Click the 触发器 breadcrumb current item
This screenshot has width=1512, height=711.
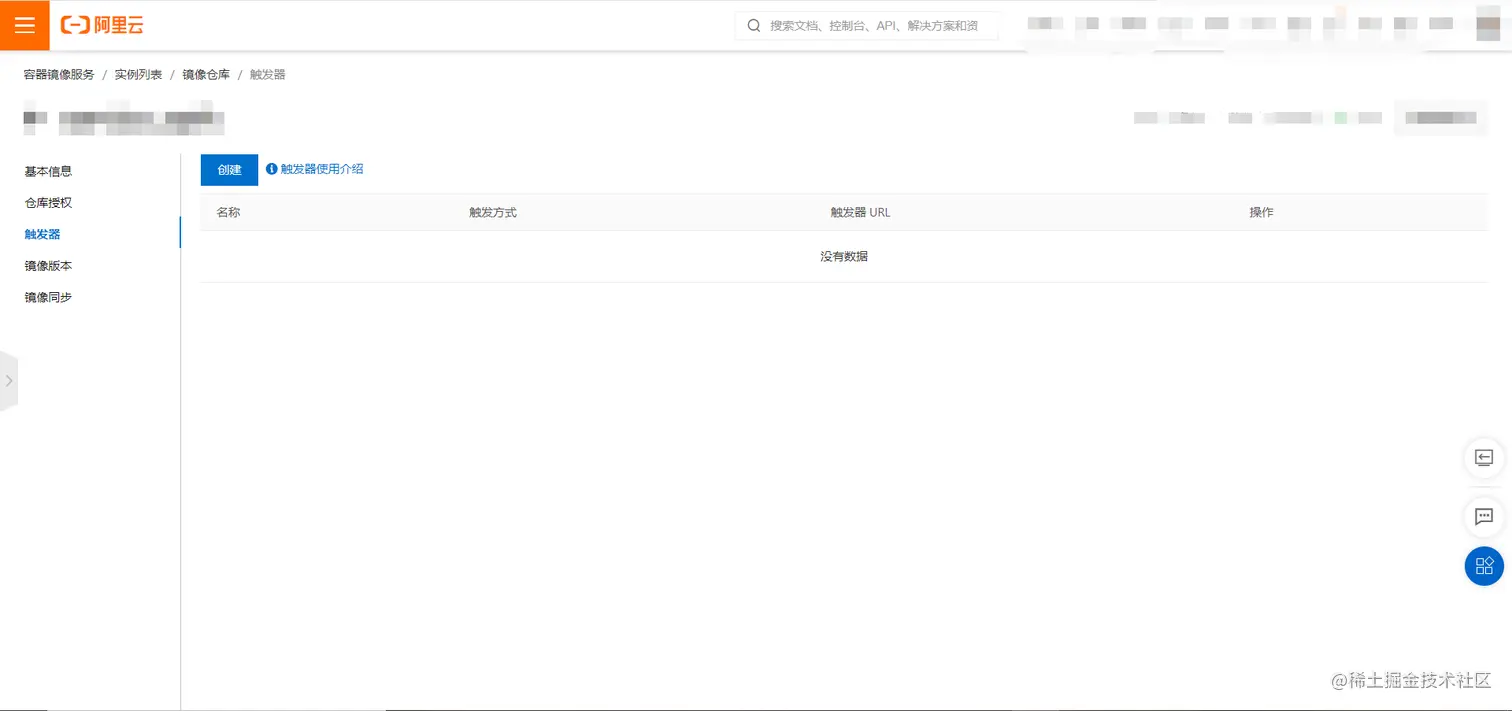[268, 75]
